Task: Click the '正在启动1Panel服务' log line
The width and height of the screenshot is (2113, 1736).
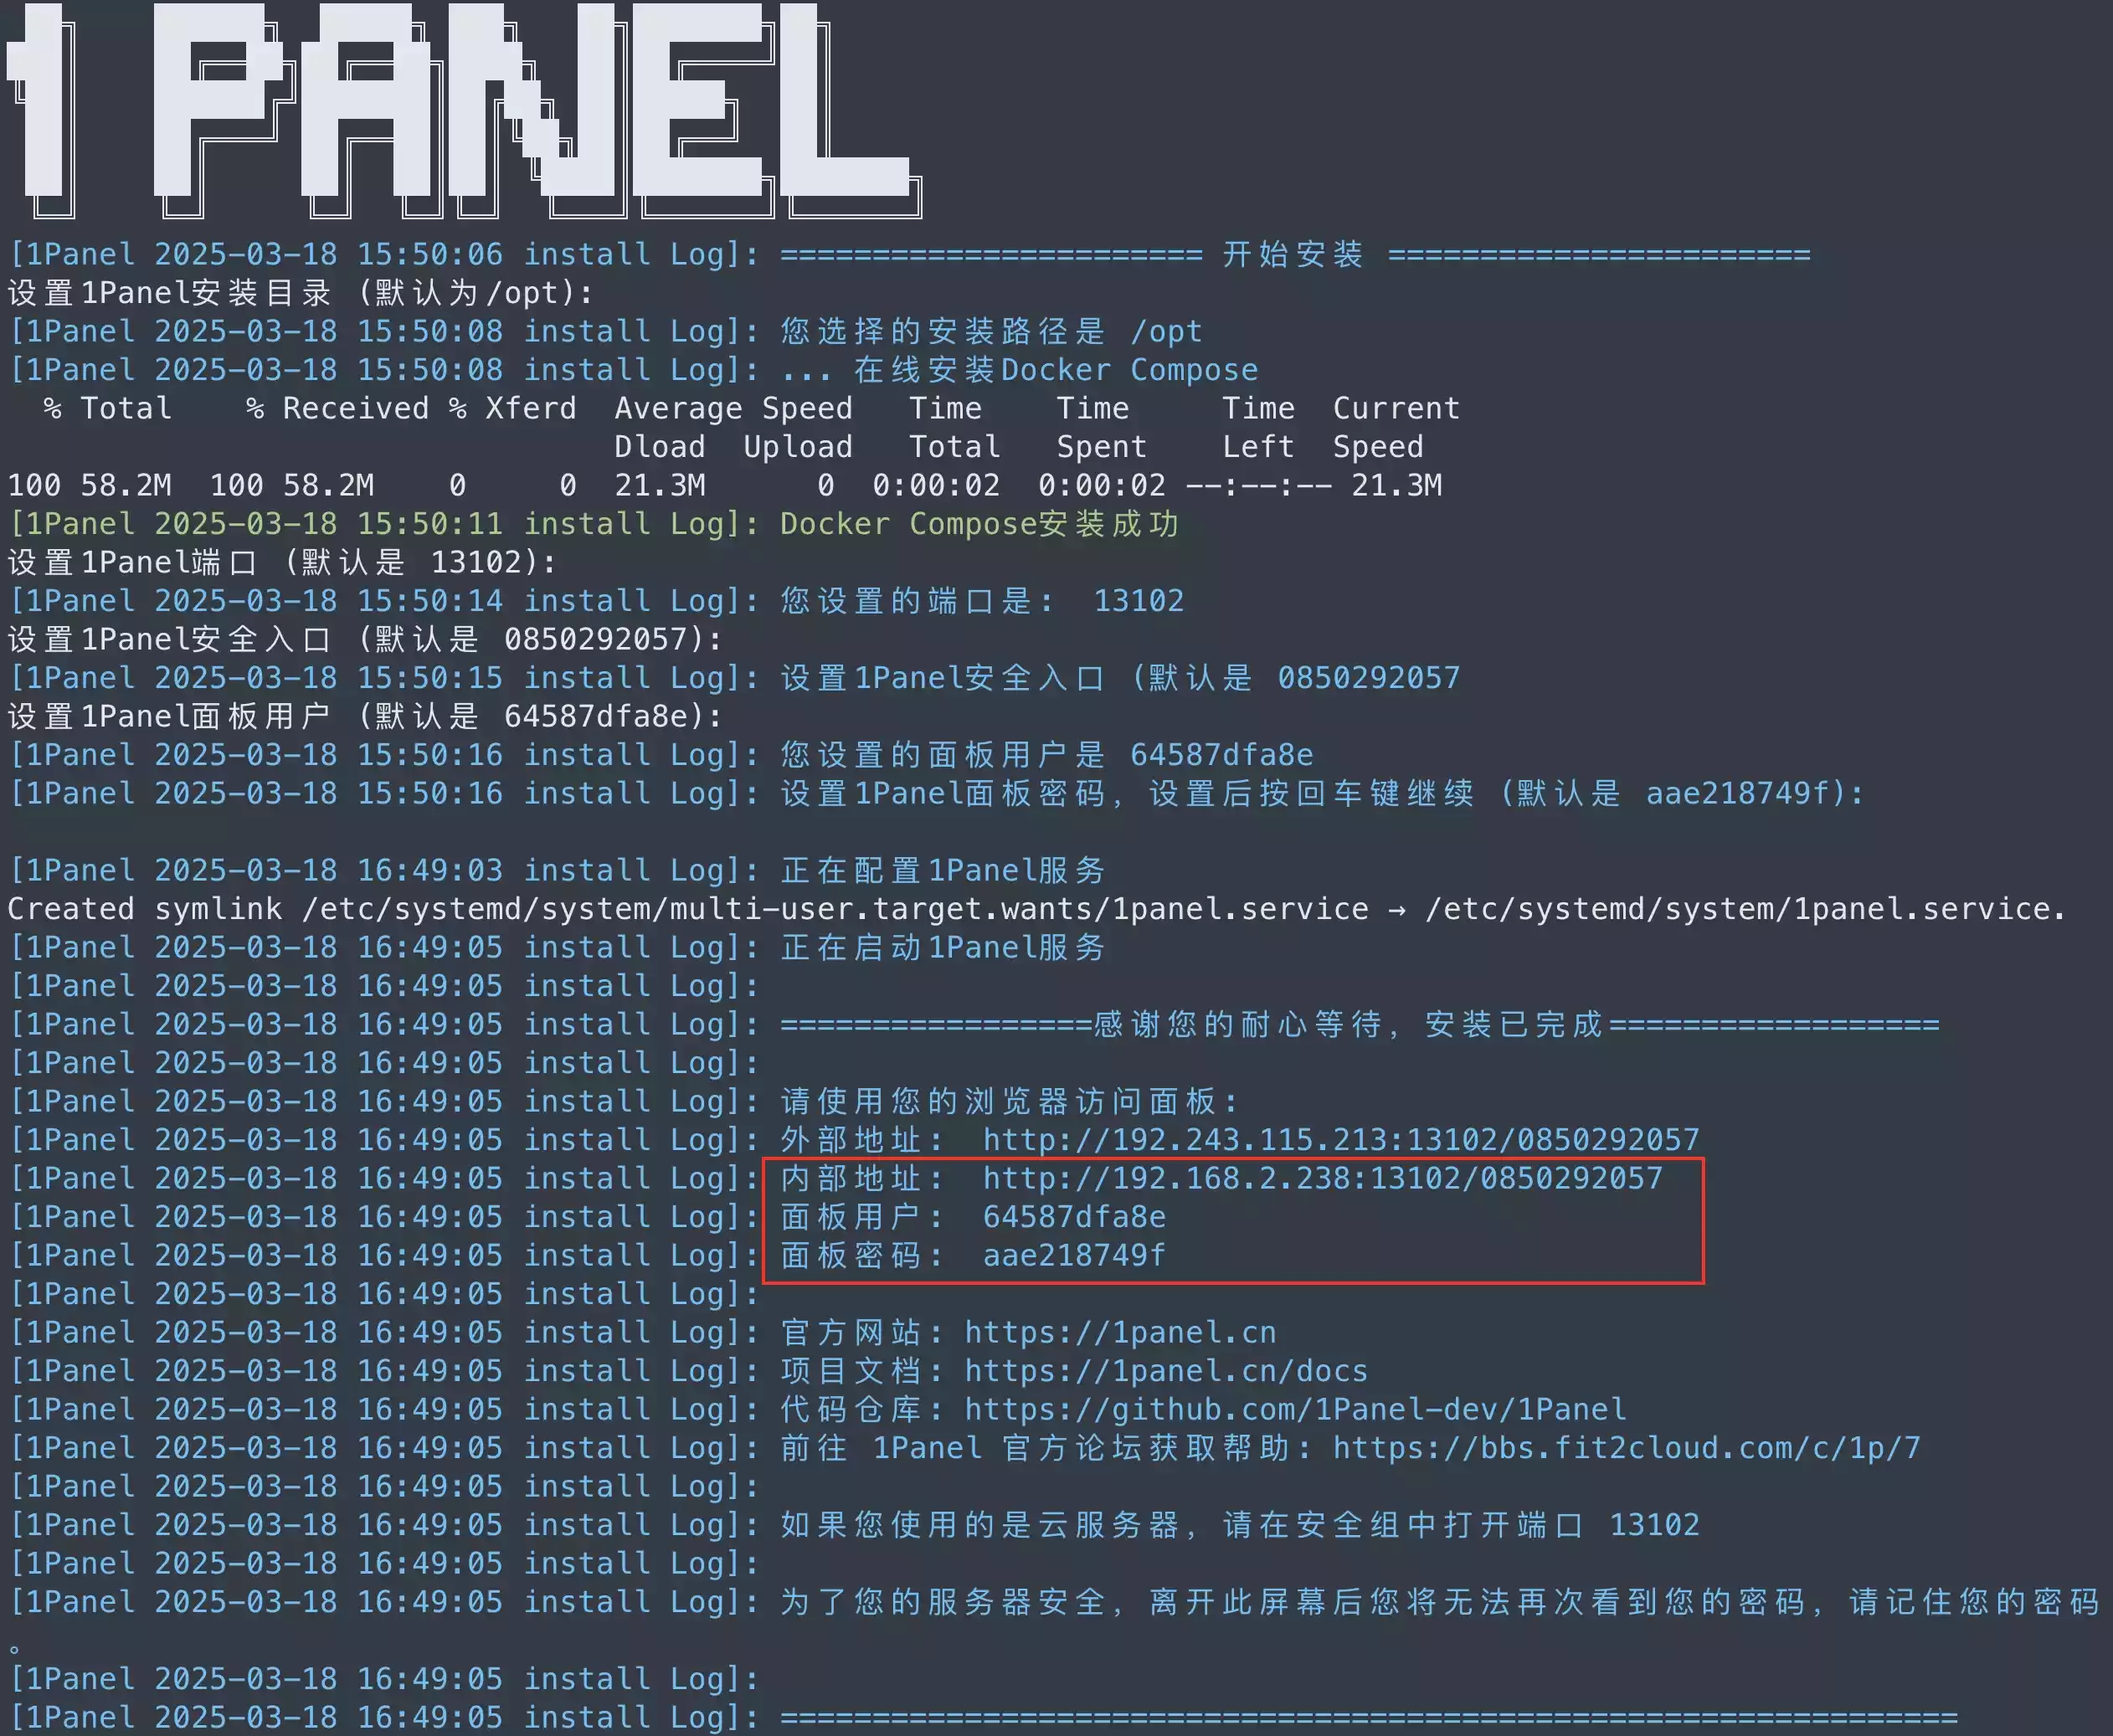Action: coord(557,947)
